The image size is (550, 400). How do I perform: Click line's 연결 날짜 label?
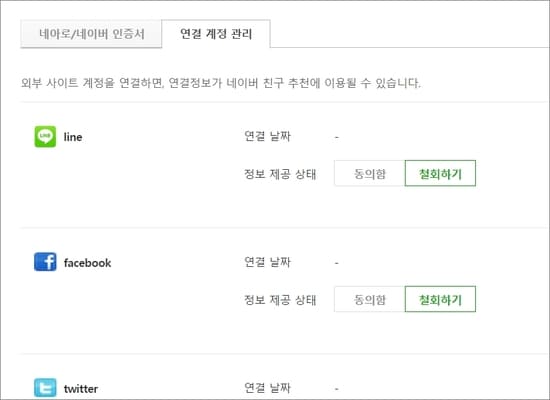point(267,136)
